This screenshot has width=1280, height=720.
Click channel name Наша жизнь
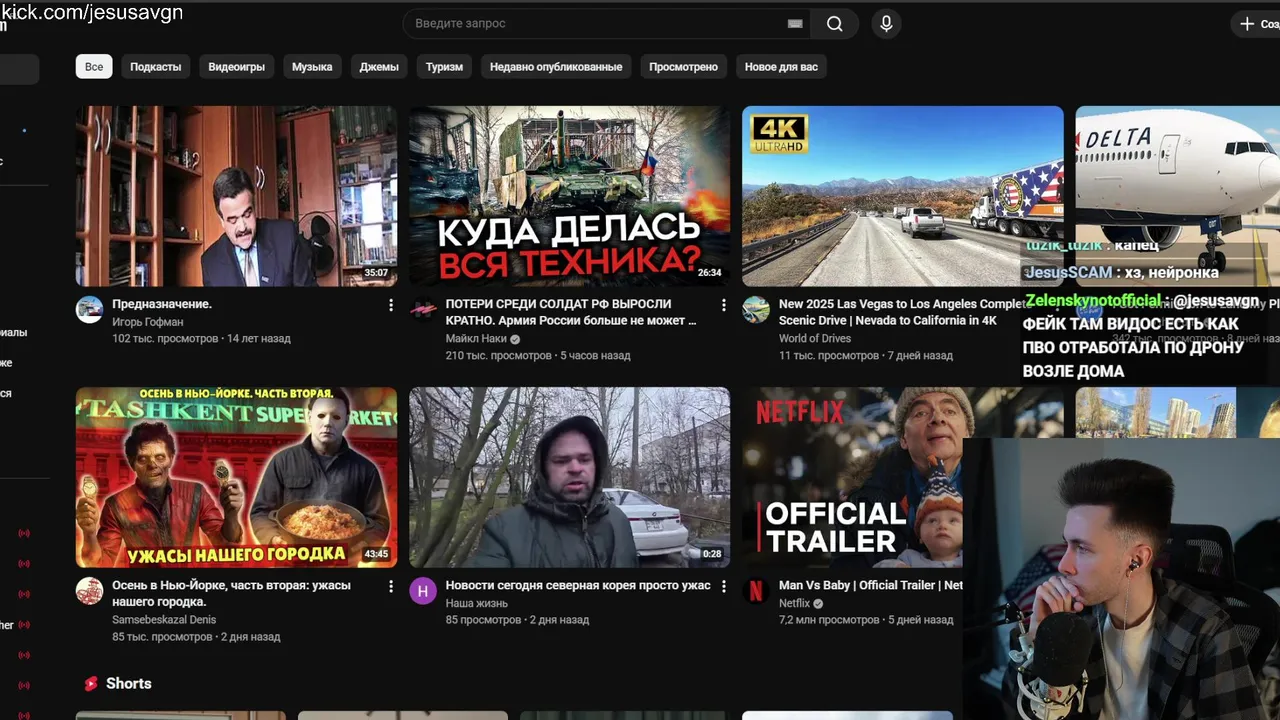point(477,603)
